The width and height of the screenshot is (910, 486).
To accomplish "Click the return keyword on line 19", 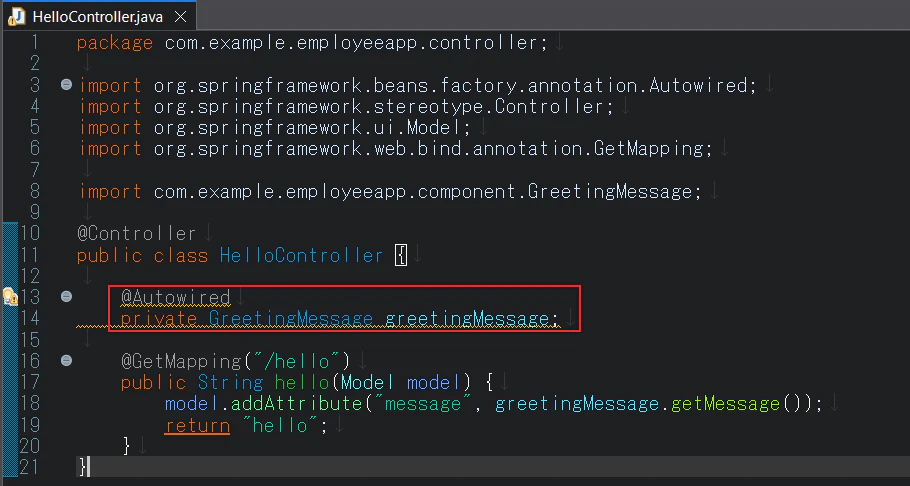I will coord(197,426).
